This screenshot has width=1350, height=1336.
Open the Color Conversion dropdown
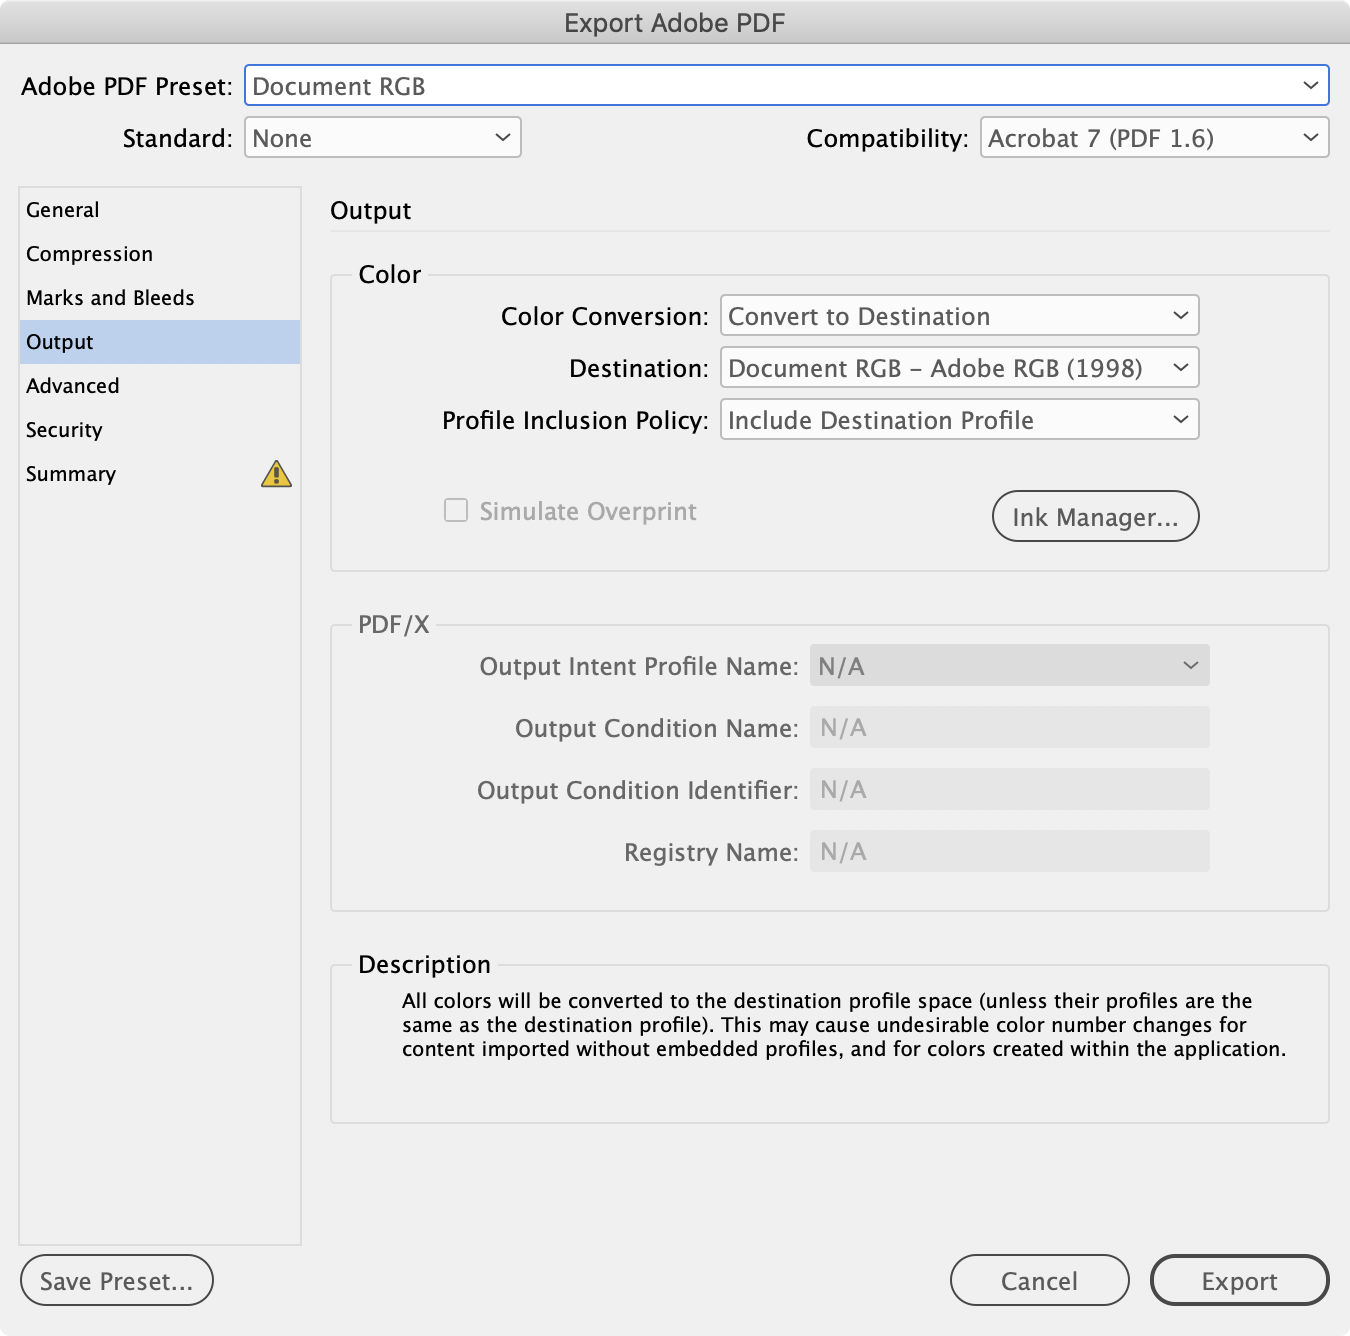pyautogui.click(x=958, y=315)
